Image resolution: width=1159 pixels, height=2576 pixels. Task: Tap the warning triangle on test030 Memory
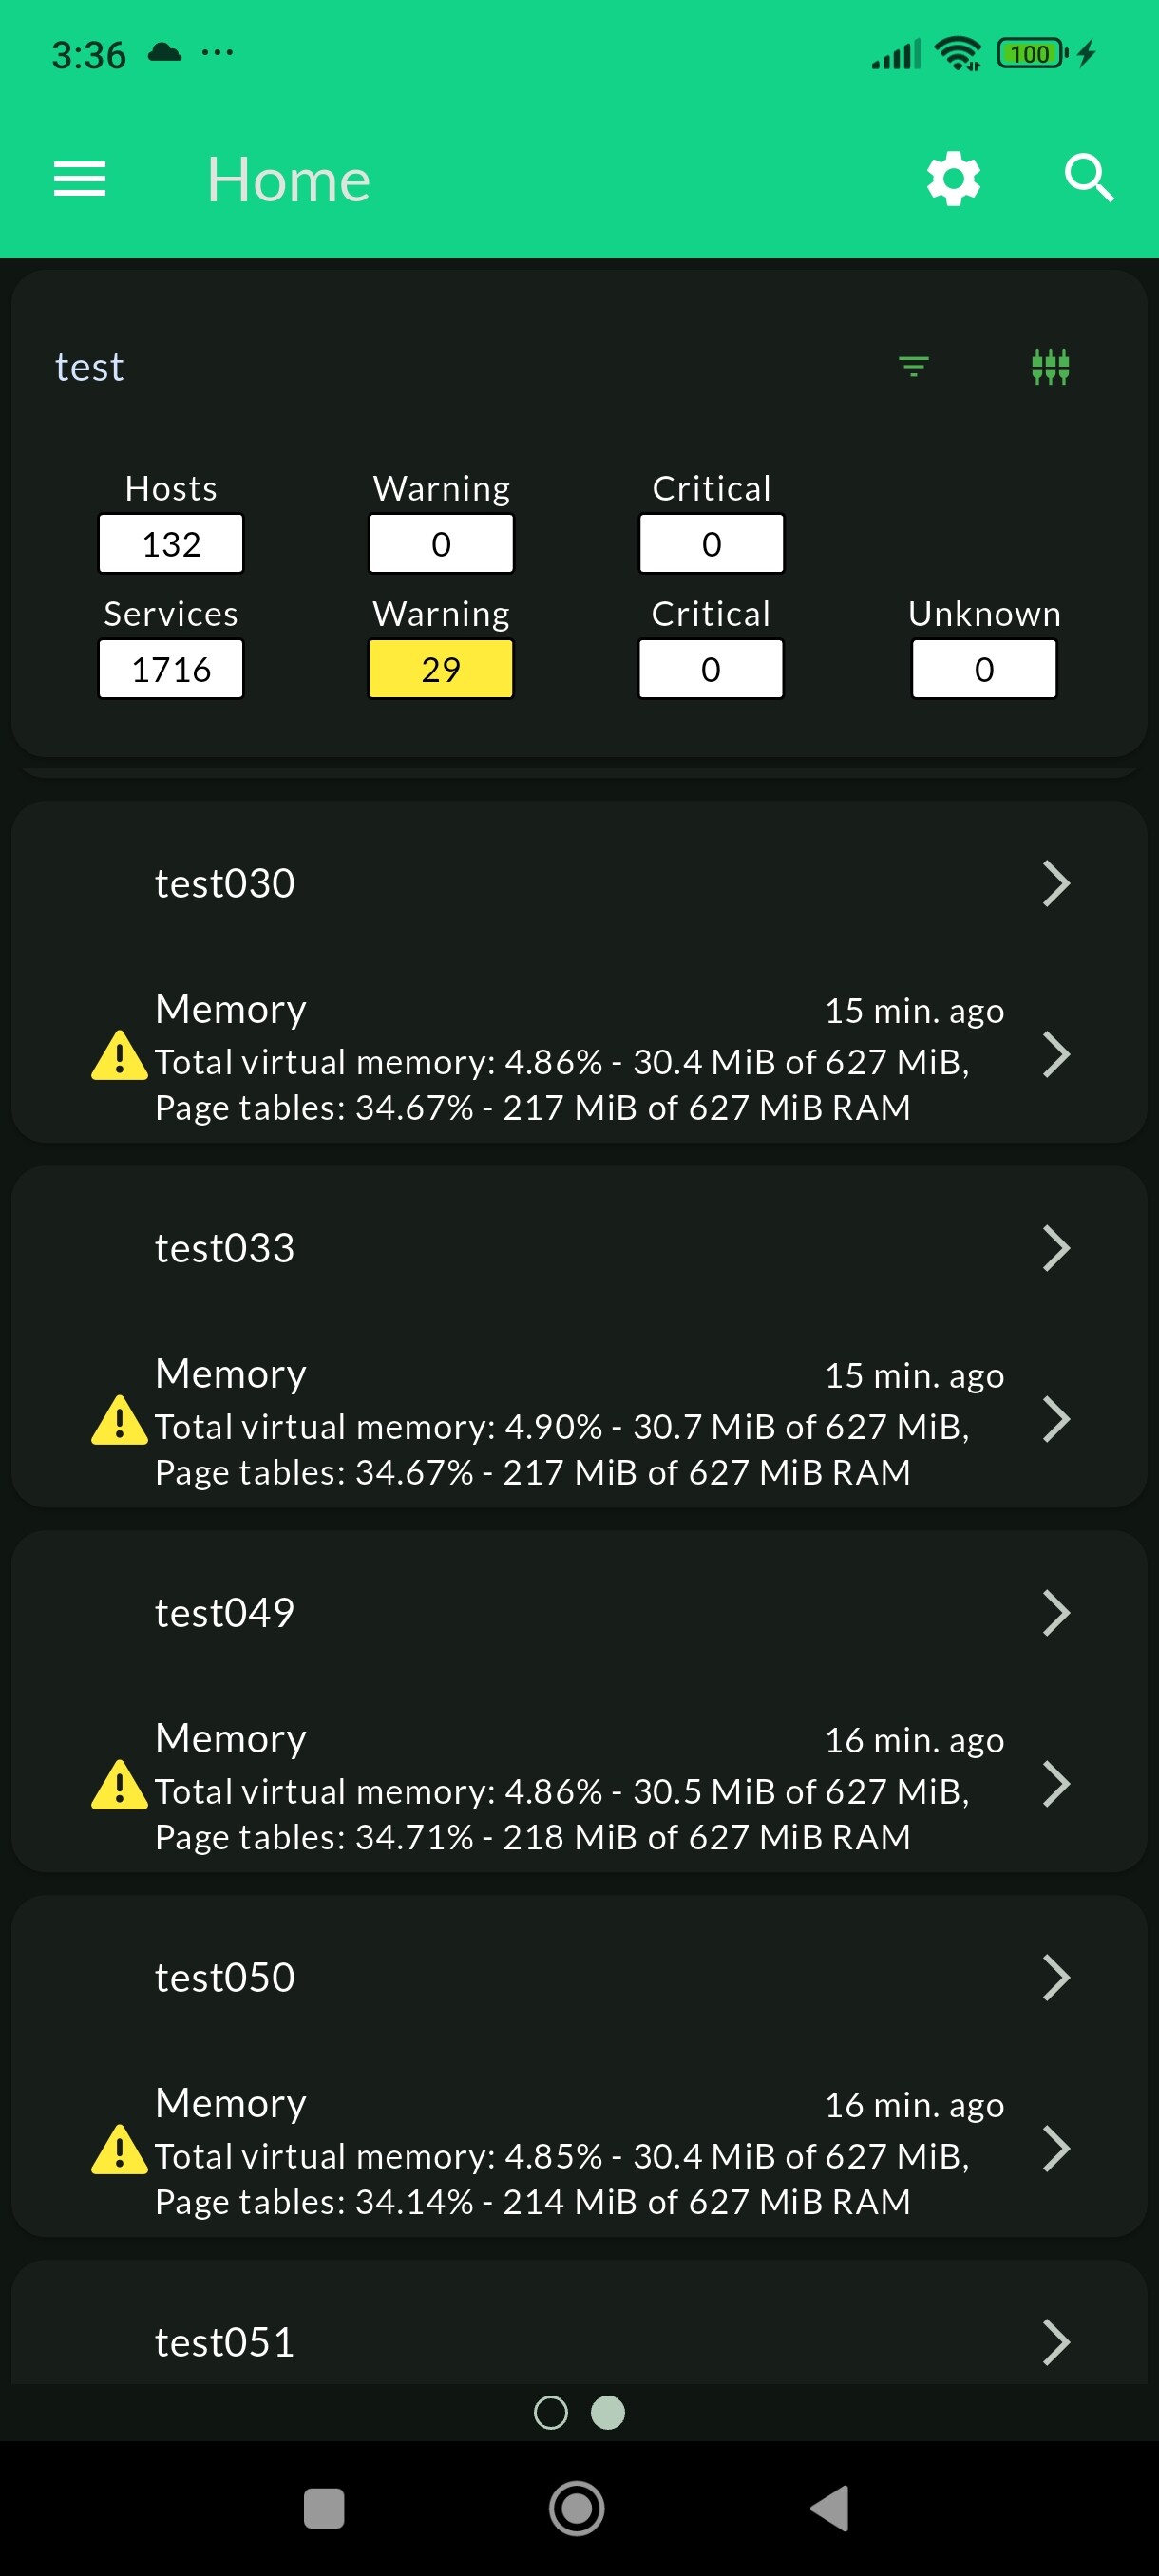click(119, 1056)
